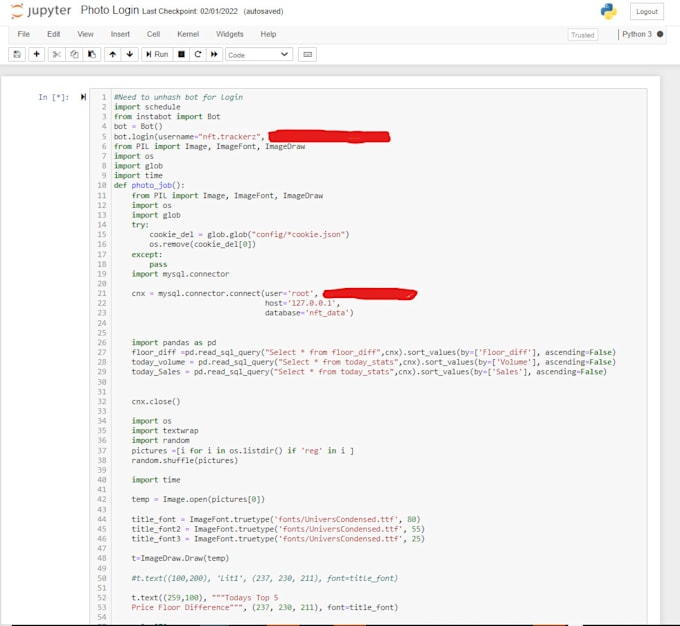Run the current cell
Image resolution: width=680 pixels, height=626 pixels.
point(157,54)
